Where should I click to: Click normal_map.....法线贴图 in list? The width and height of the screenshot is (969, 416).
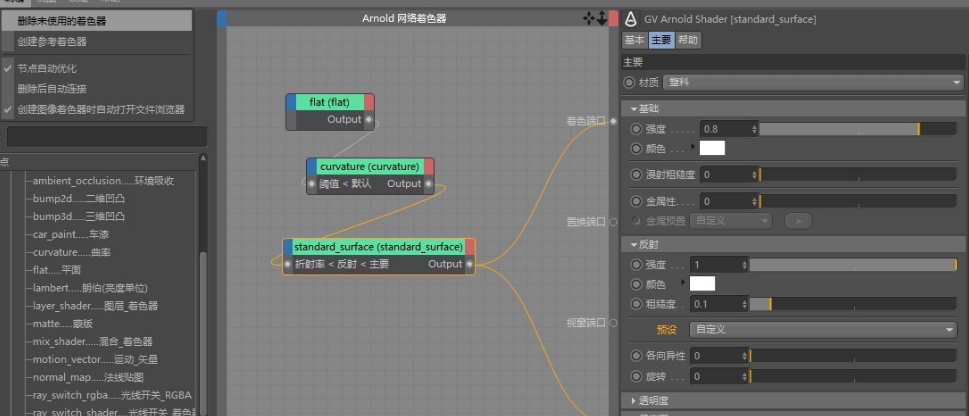click(x=88, y=378)
